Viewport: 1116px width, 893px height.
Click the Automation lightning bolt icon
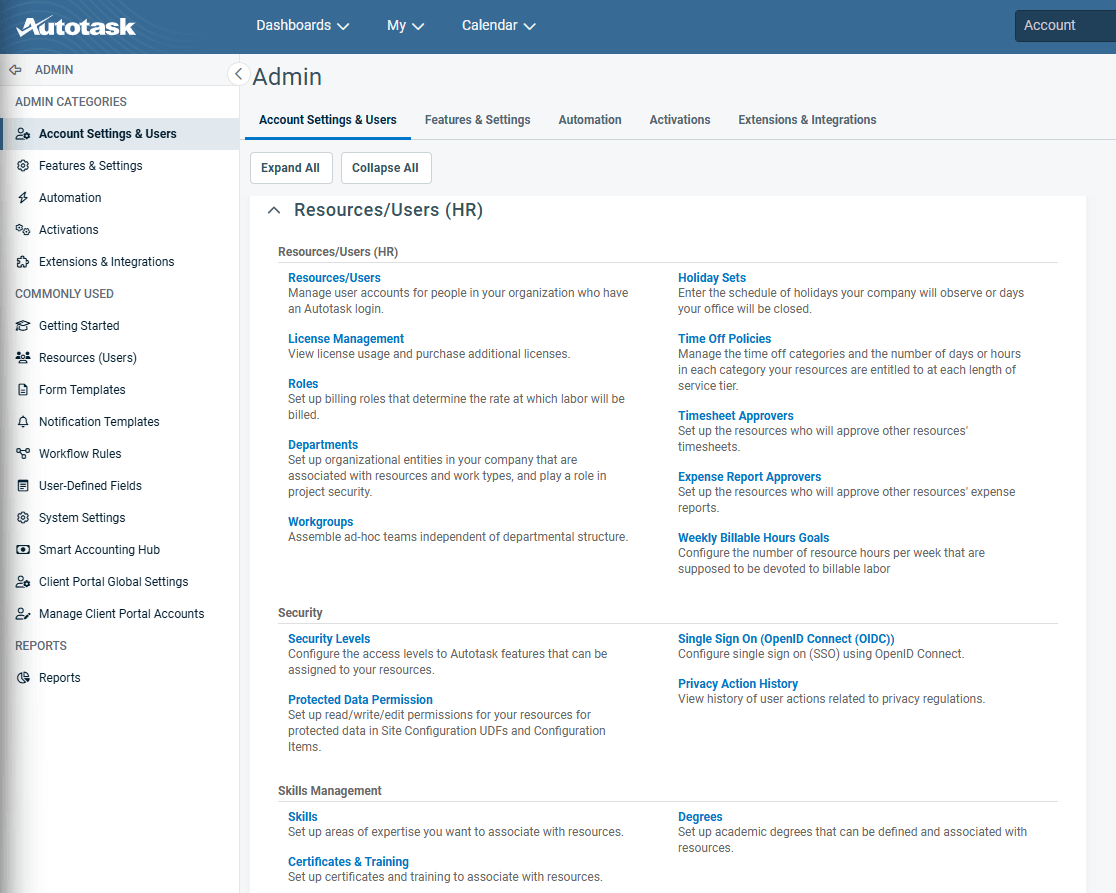pyautogui.click(x=23, y=198)
